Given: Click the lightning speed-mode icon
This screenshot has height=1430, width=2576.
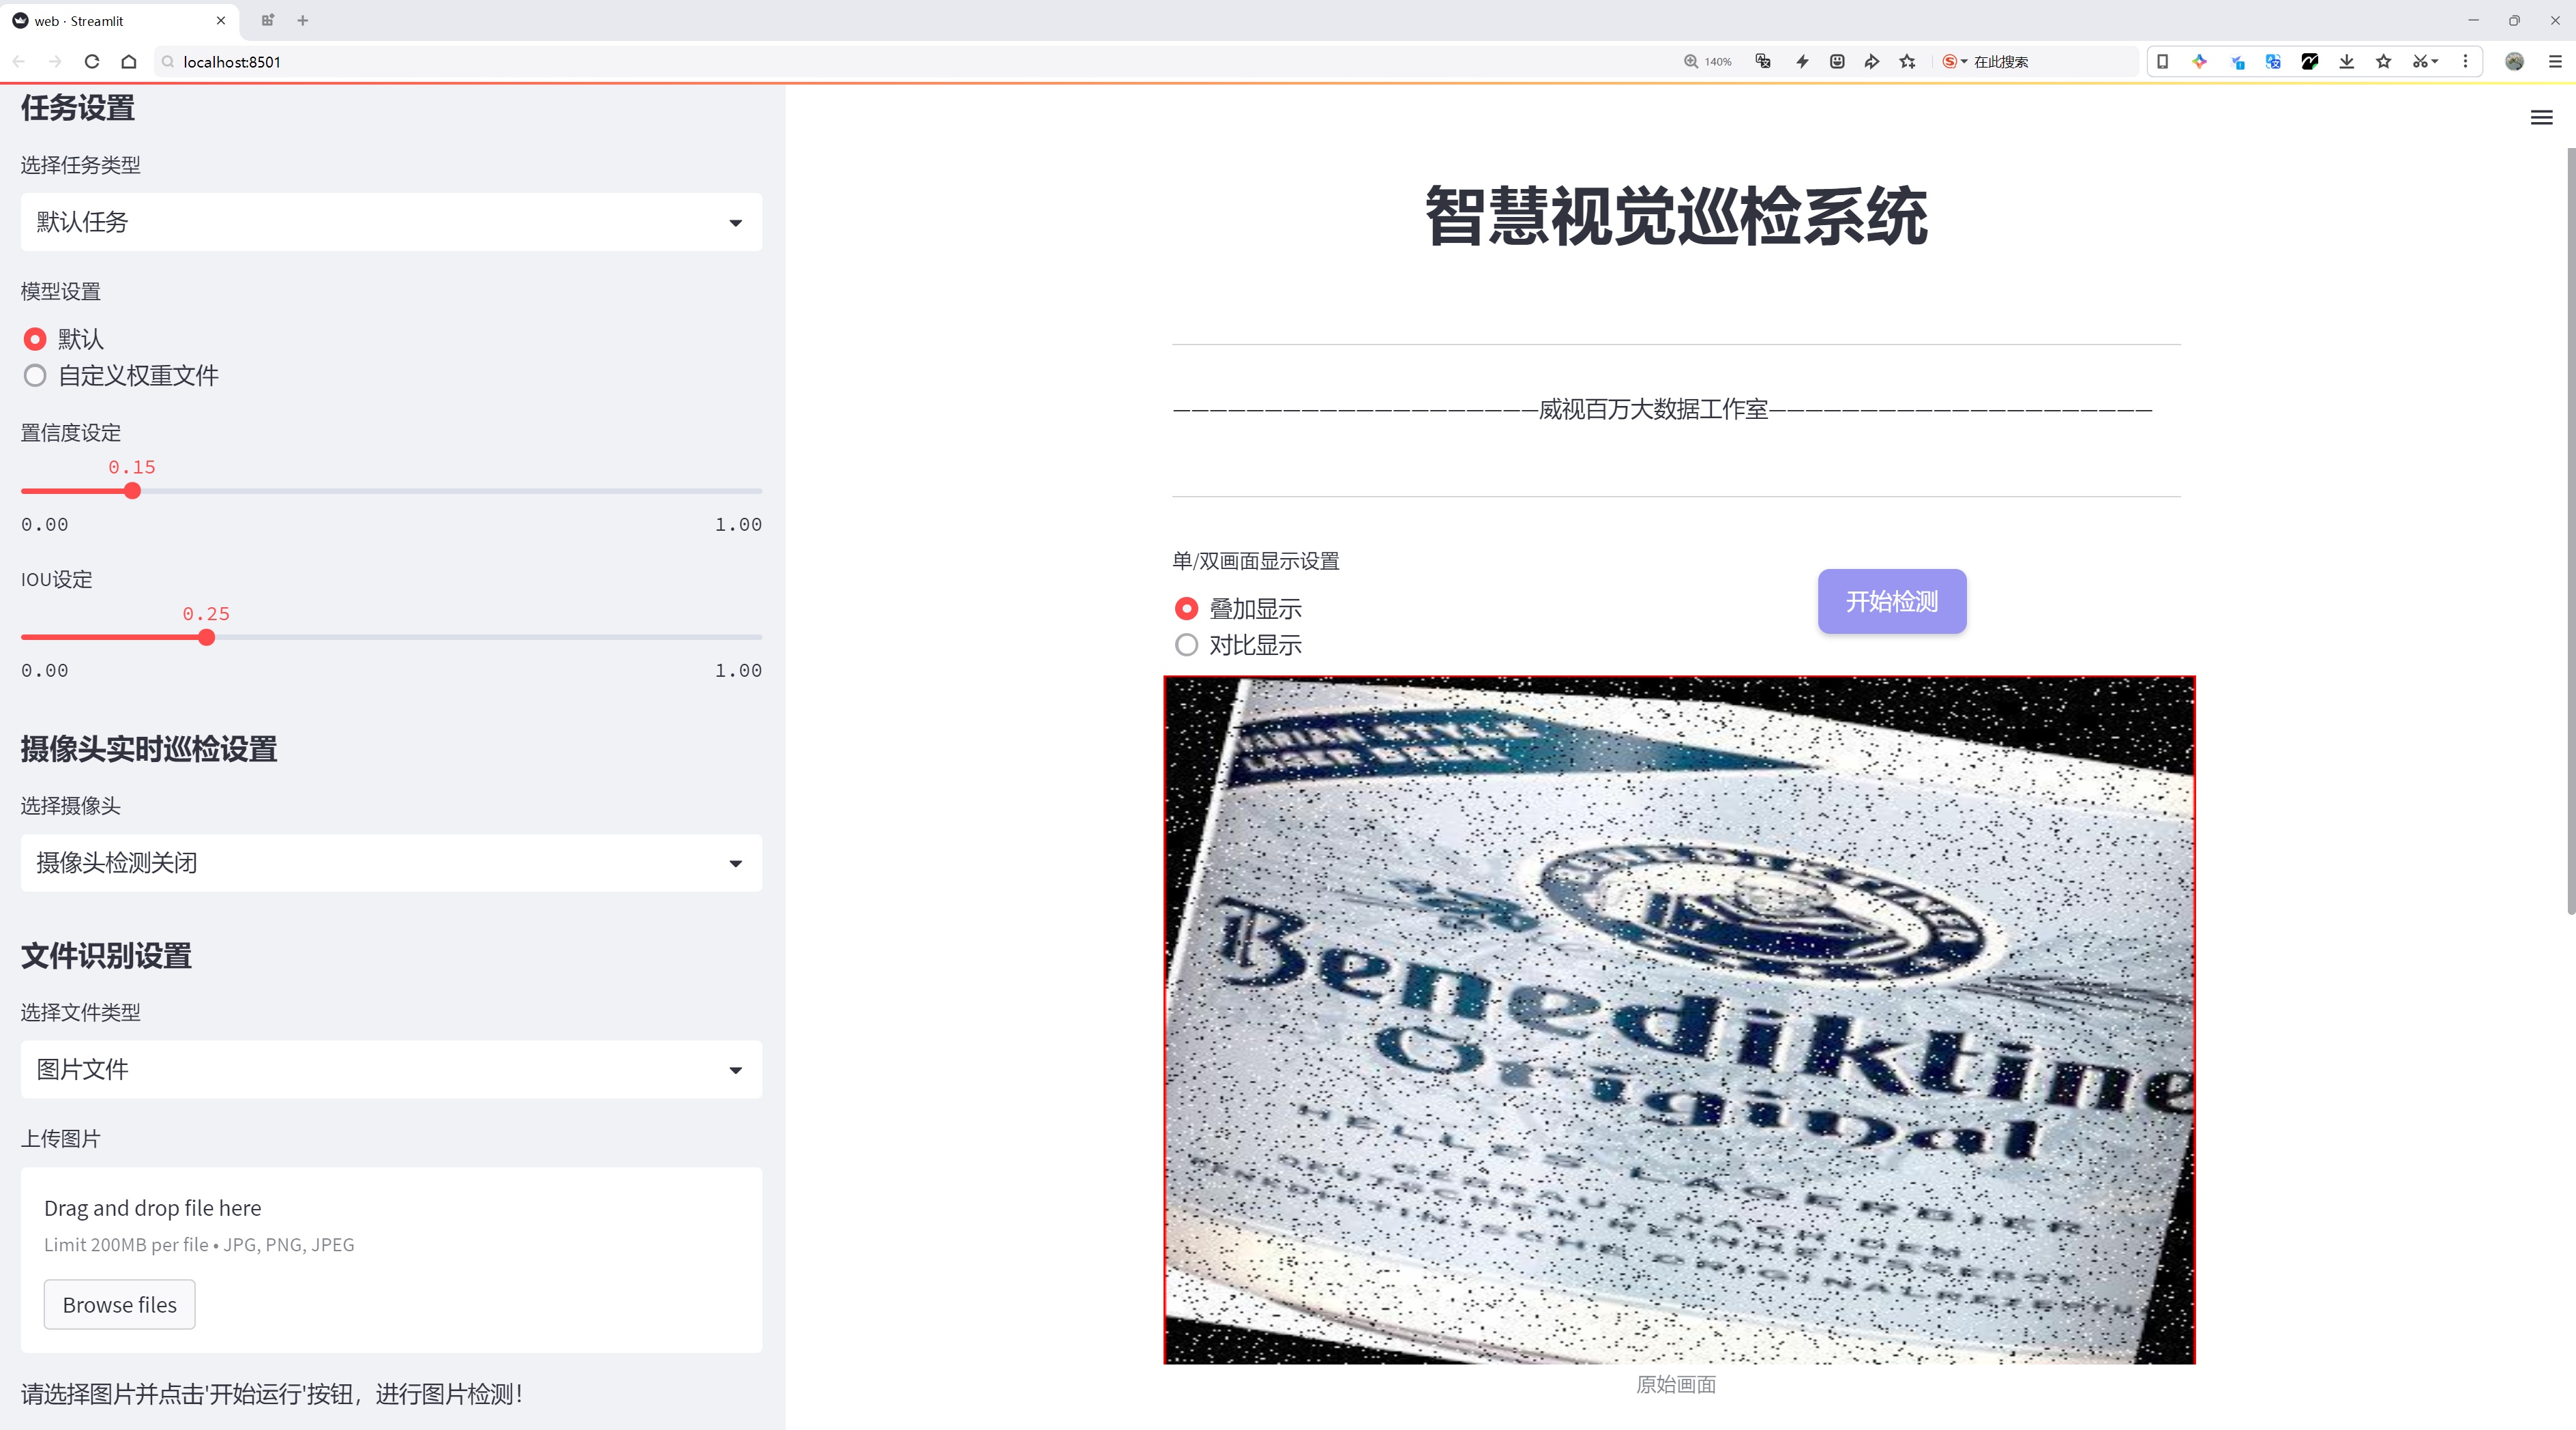Looking at the screenshot, I should (1802, 61).
